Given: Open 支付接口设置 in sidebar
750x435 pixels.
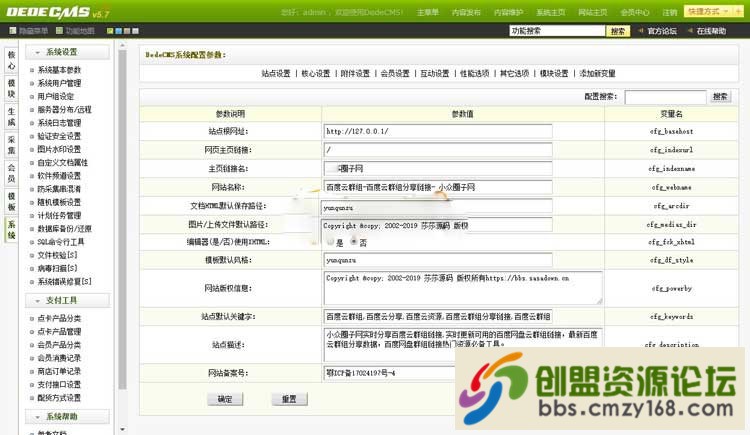Looking at the screenshot, I should point(59,384).
